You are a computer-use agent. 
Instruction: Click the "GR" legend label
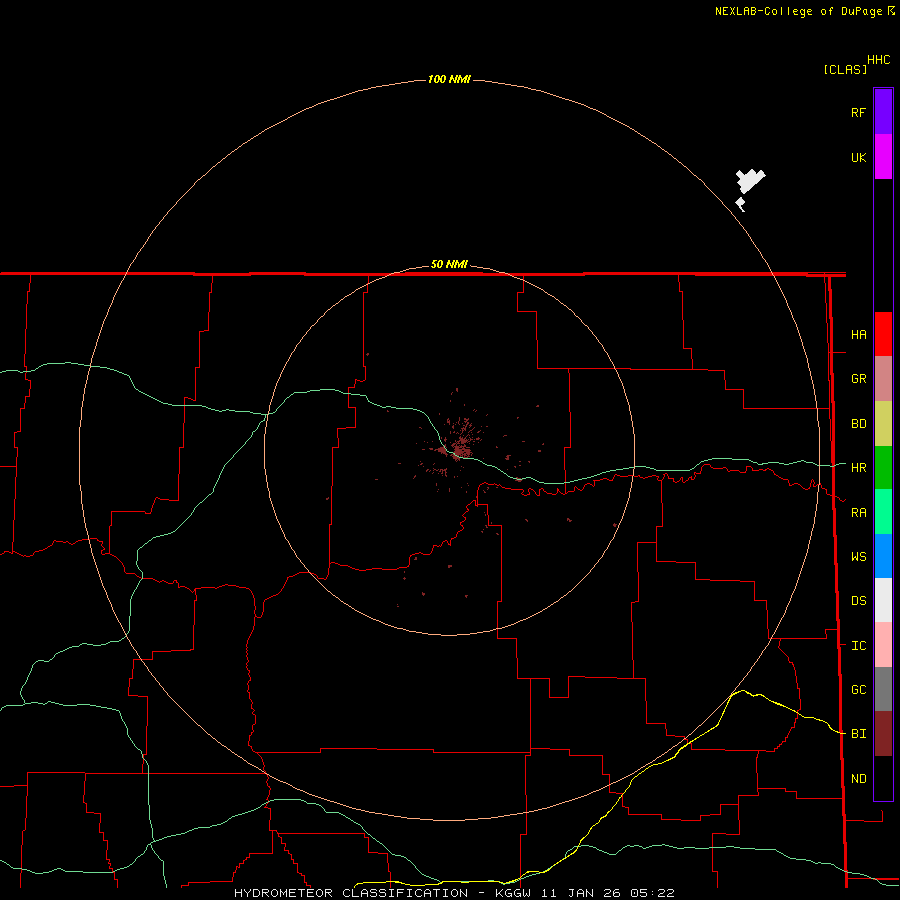(859, 378)
